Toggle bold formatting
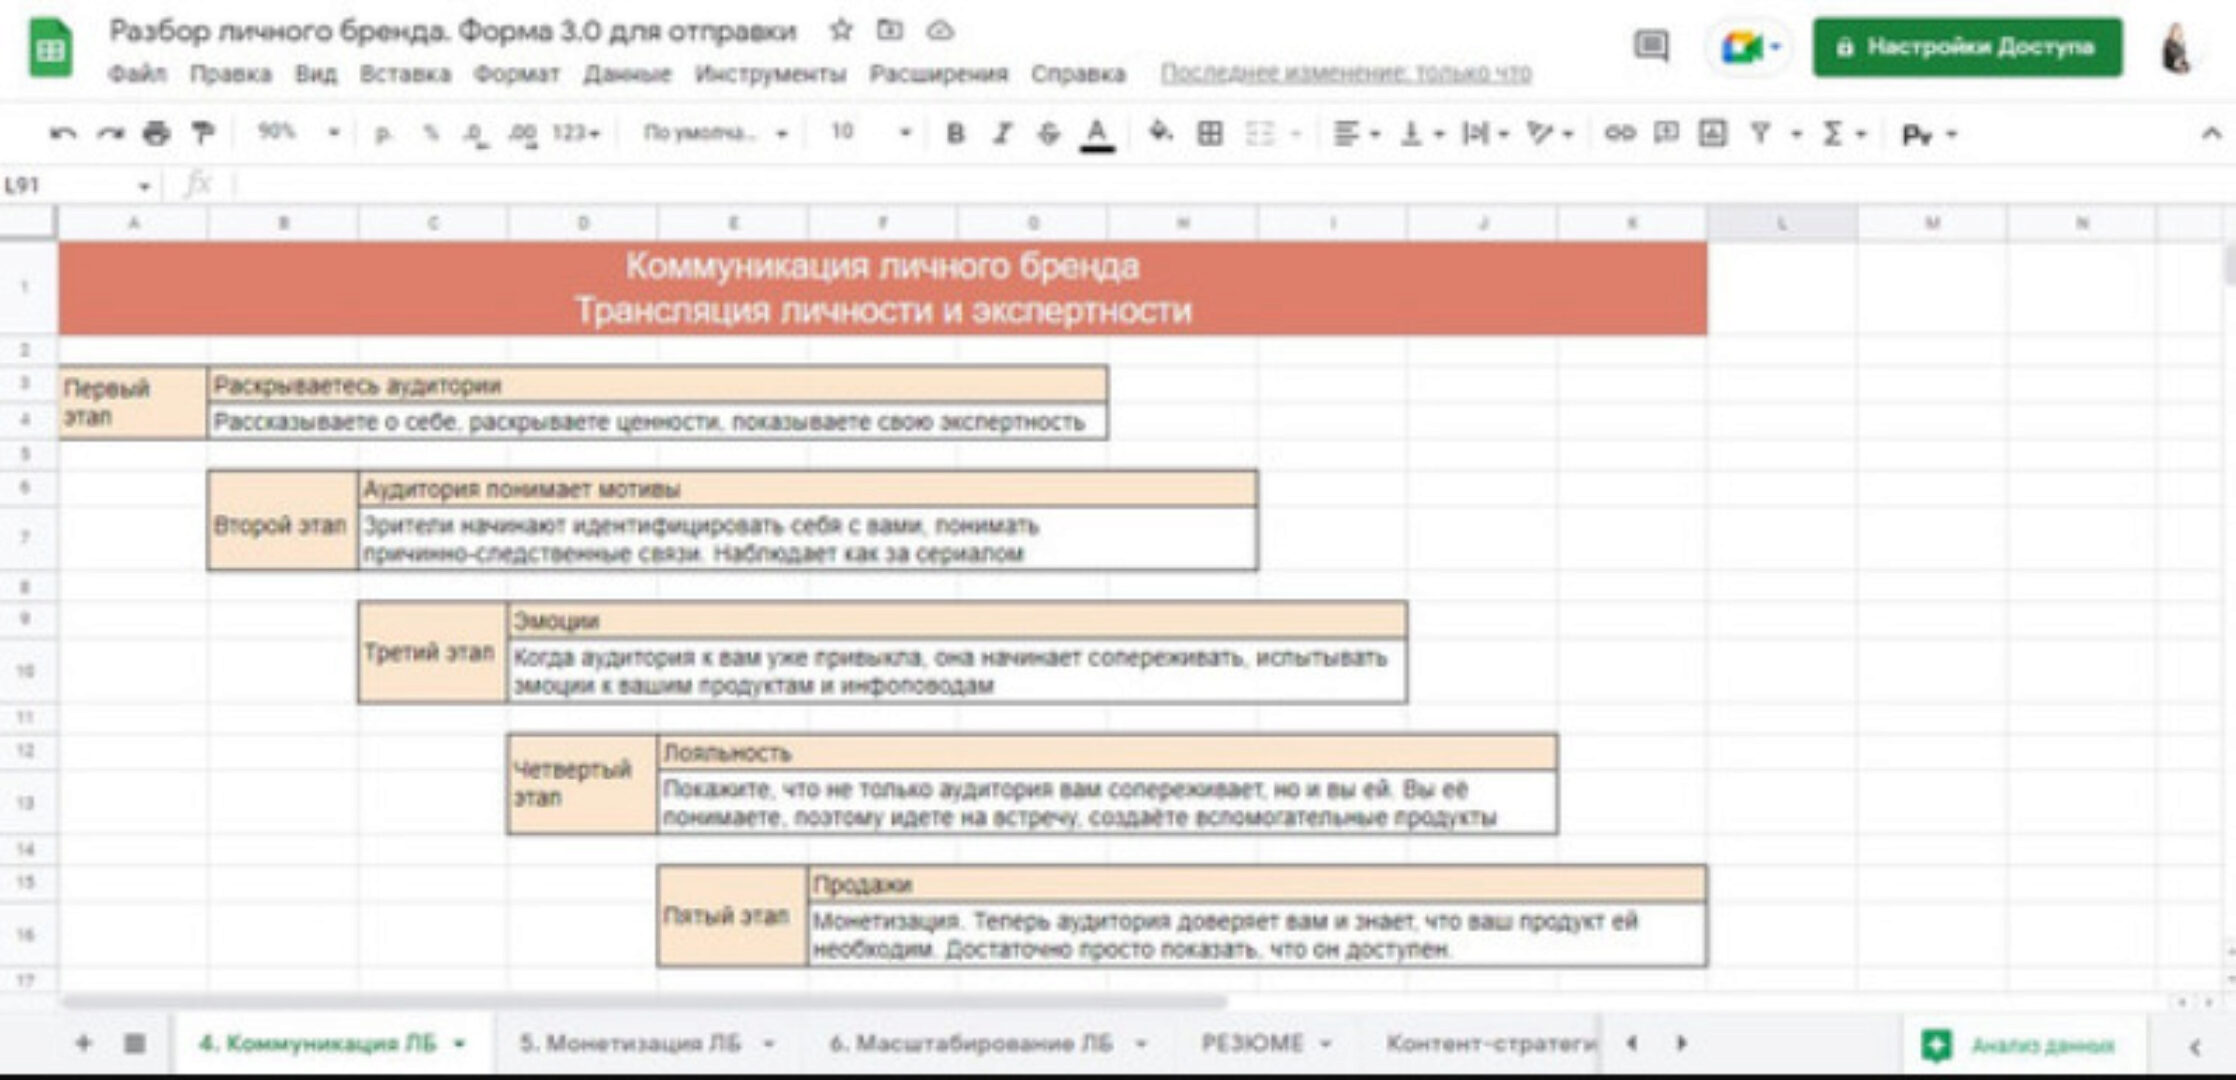Image resolution: width=2236 pixels, height=1080 pixels. (955, 133)
